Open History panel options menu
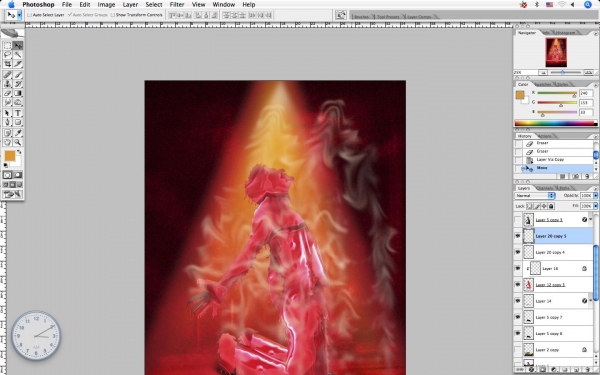Image resolution: width=600 pixels, height=375 pixels. [x=595, y=136]
